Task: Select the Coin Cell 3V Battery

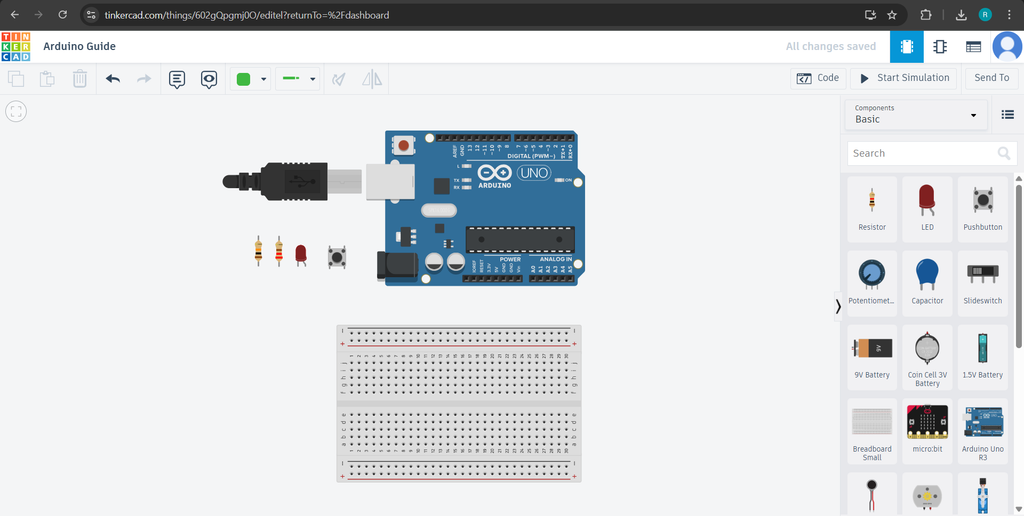Action: pyautogui.click(x=927, y=357)
